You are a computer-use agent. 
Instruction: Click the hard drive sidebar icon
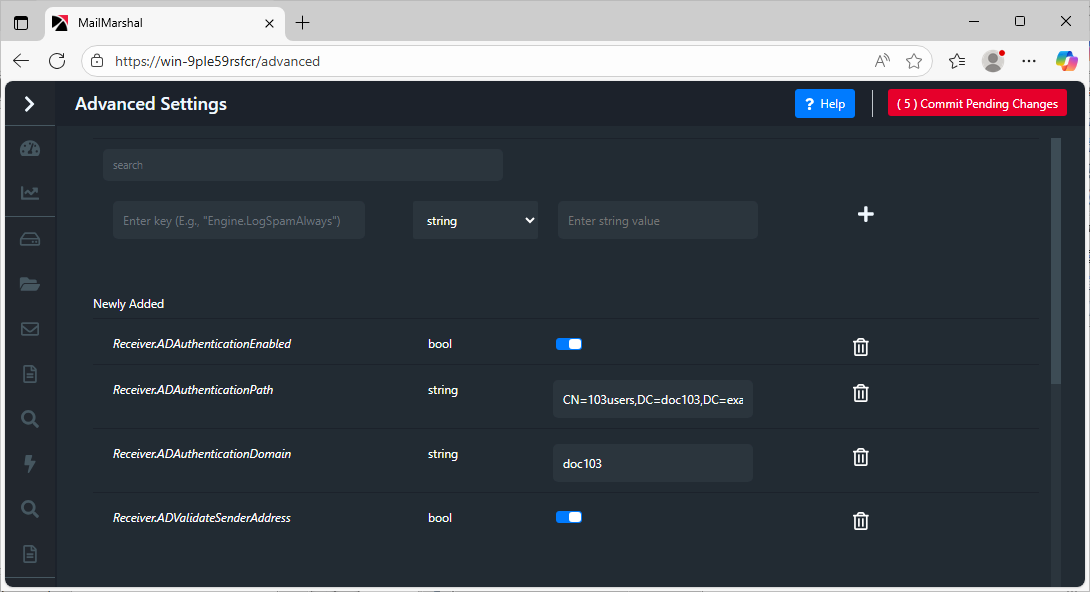30,239
